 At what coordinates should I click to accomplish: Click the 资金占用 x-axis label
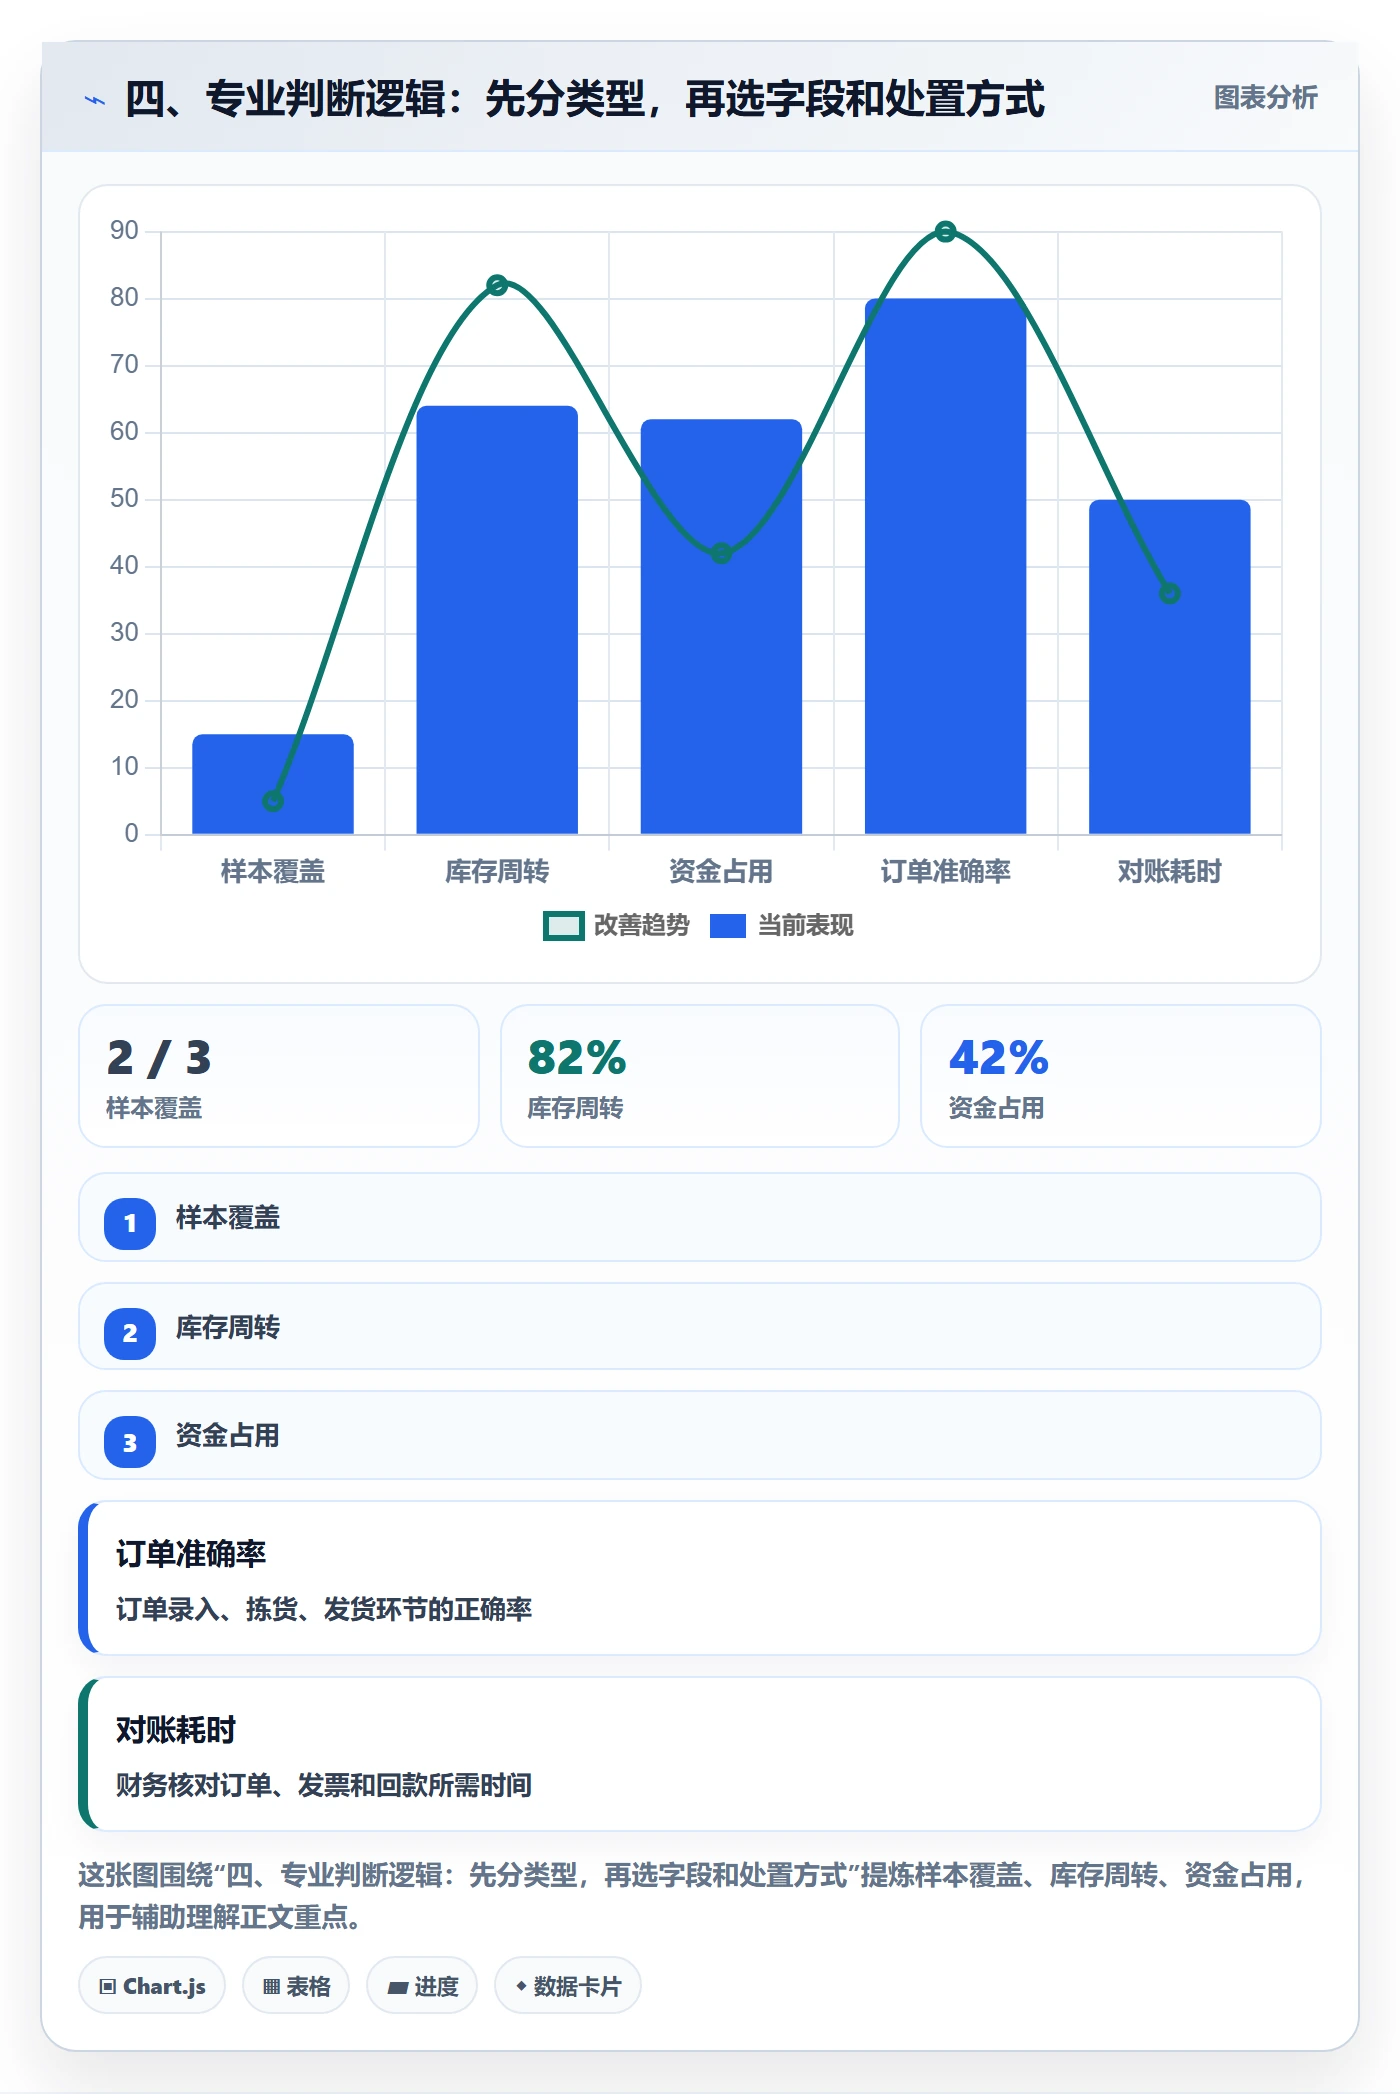[721, 872]
